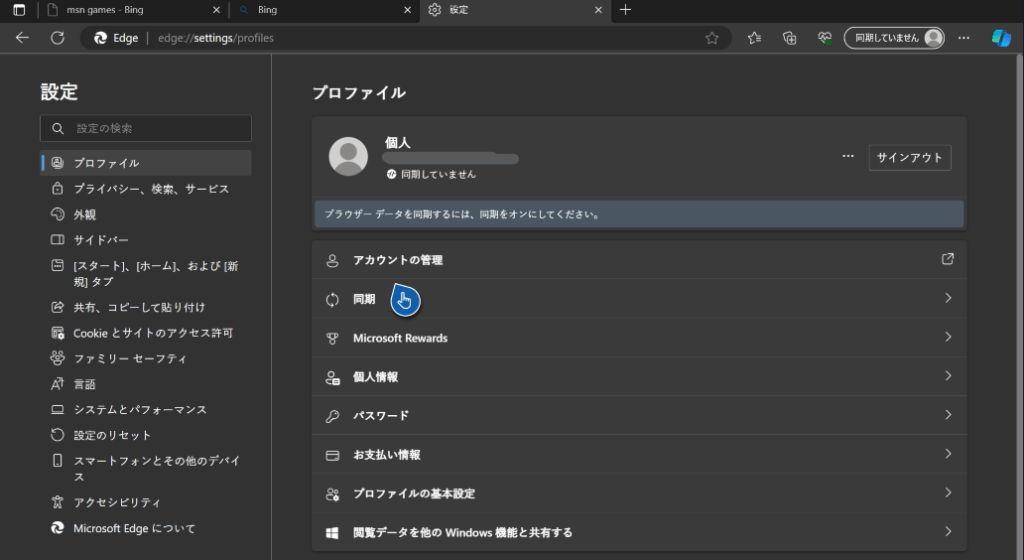Reload the page with refresh icon
Image resolution: width=1024 pixels, height=560 pixels.
pos(57,38)
